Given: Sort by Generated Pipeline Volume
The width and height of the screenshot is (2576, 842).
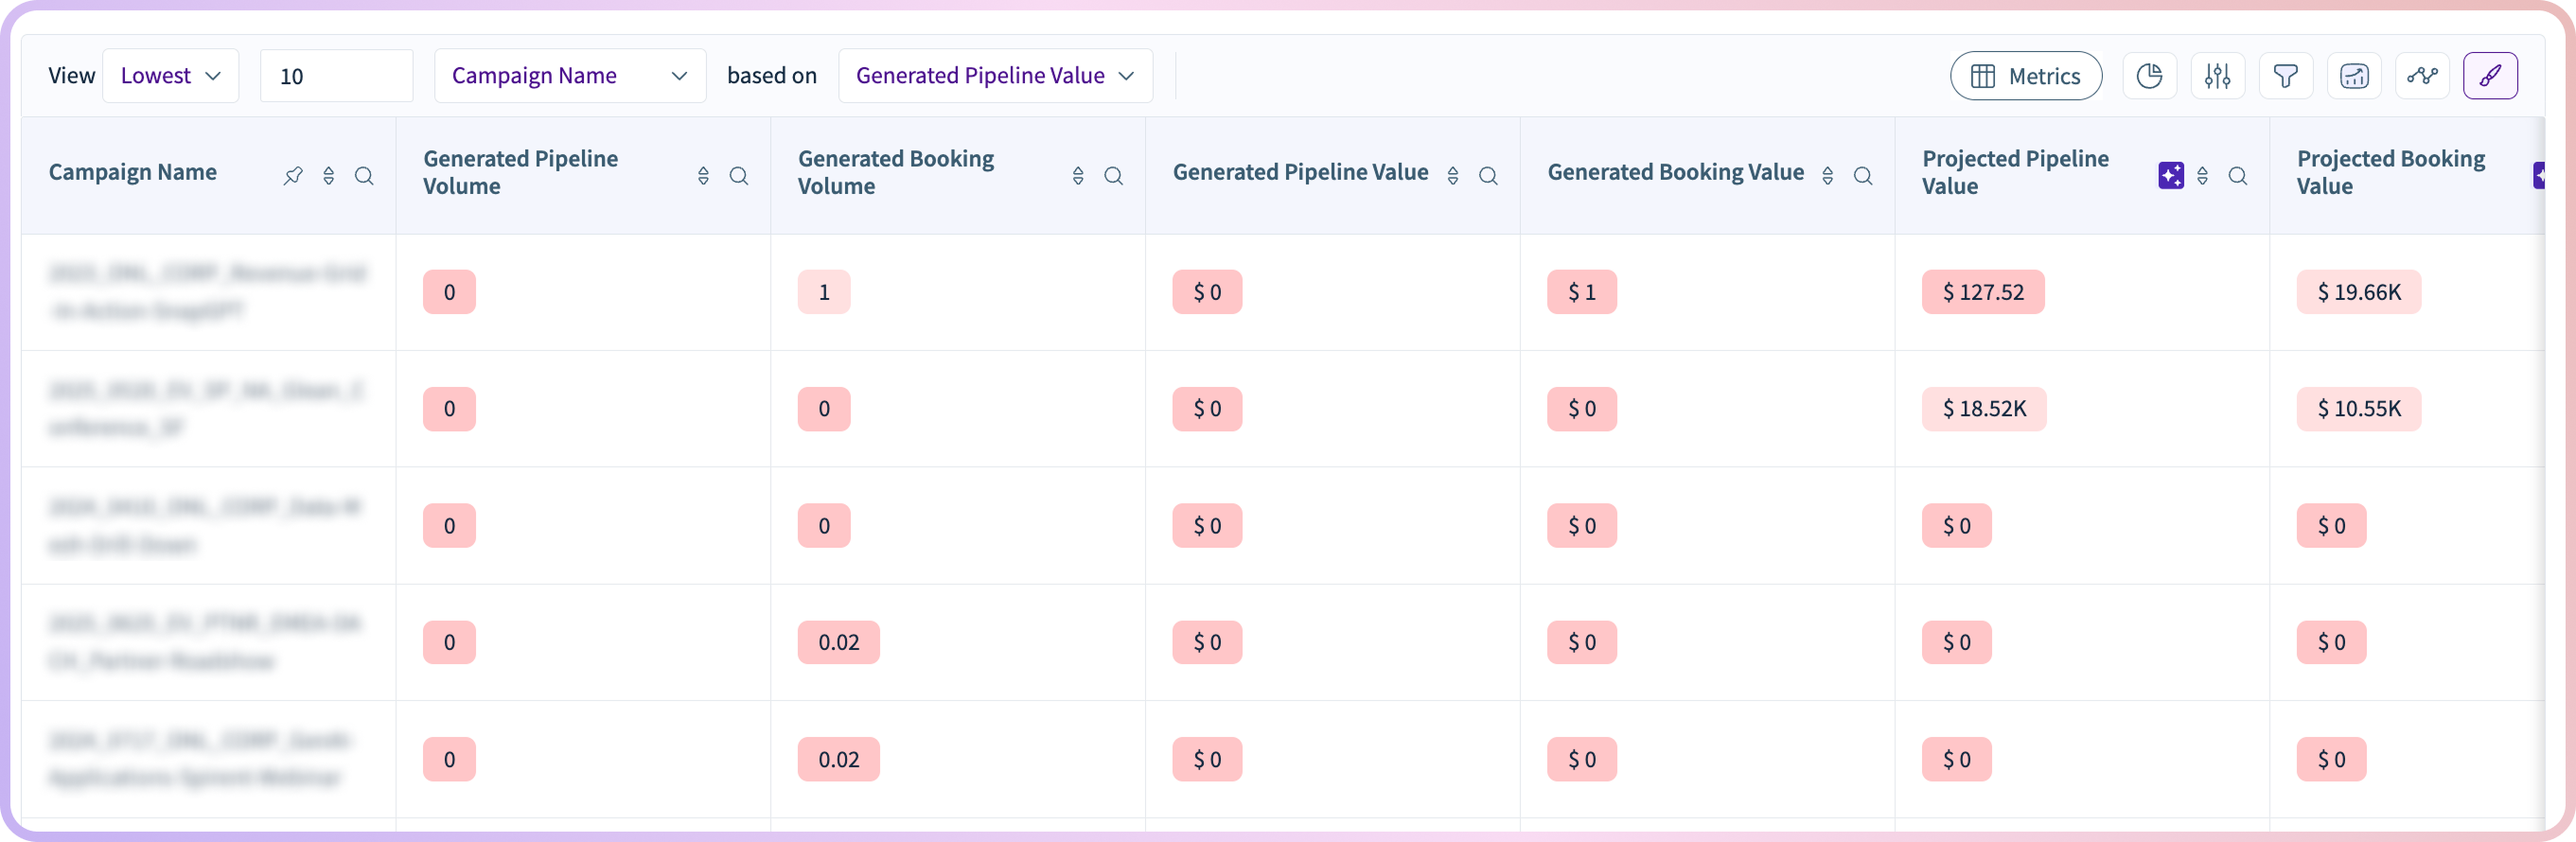Looking at the screenshot, I should [x=703, y=176].
